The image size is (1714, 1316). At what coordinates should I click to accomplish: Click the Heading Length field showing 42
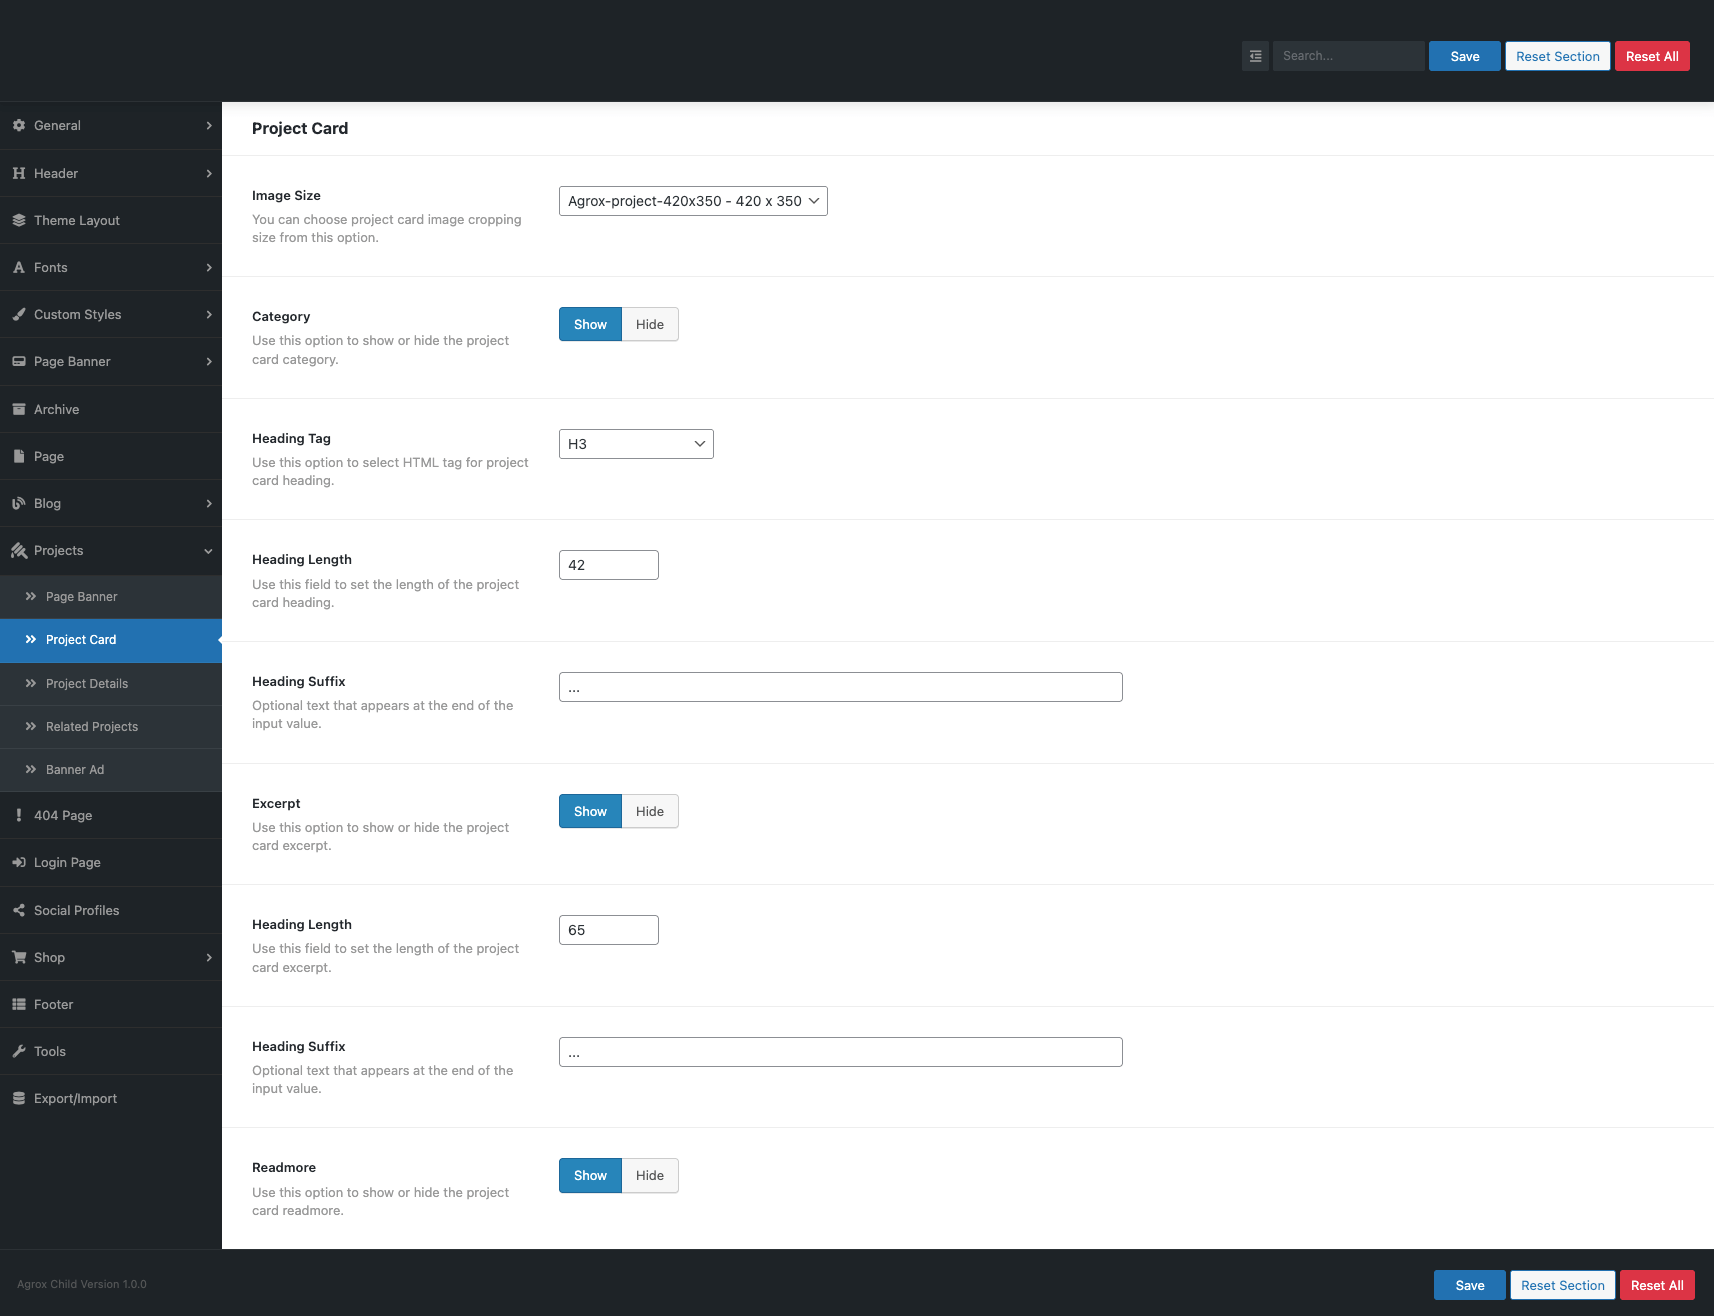pyautogui.click(x=609, y=565)
